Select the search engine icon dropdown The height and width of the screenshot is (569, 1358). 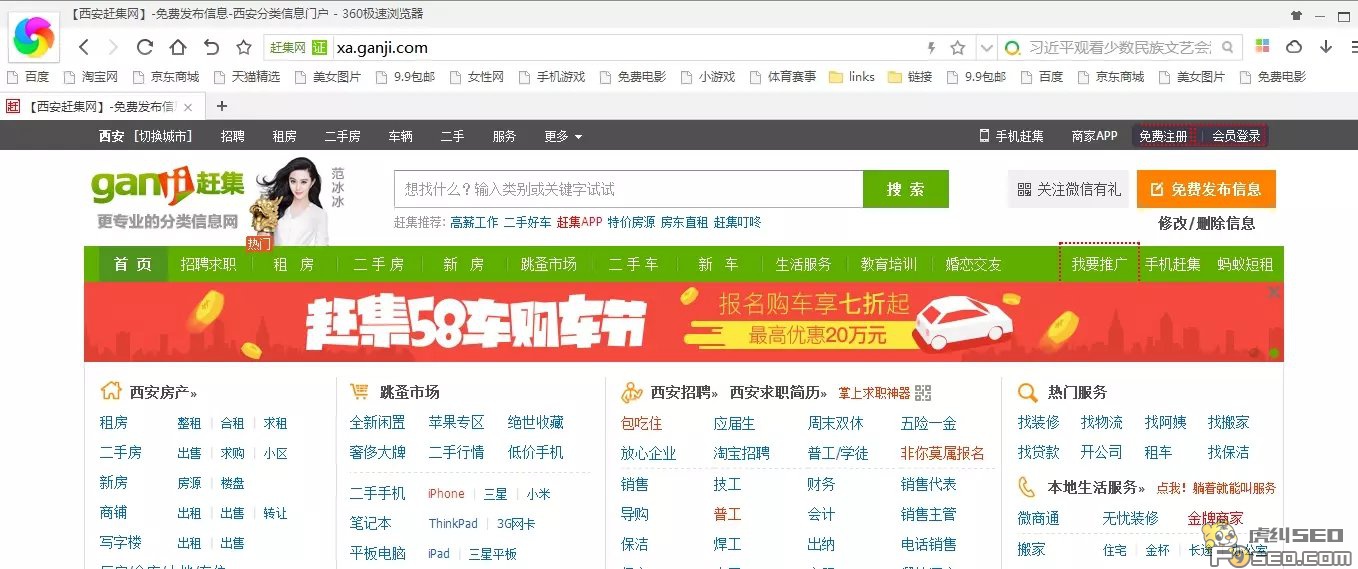(x=1013, y=47)
